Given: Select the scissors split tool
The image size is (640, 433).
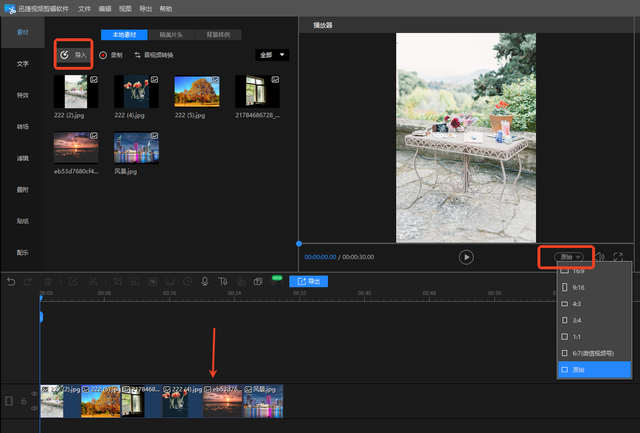Looking at the screenshot, I should coord(93,282).
